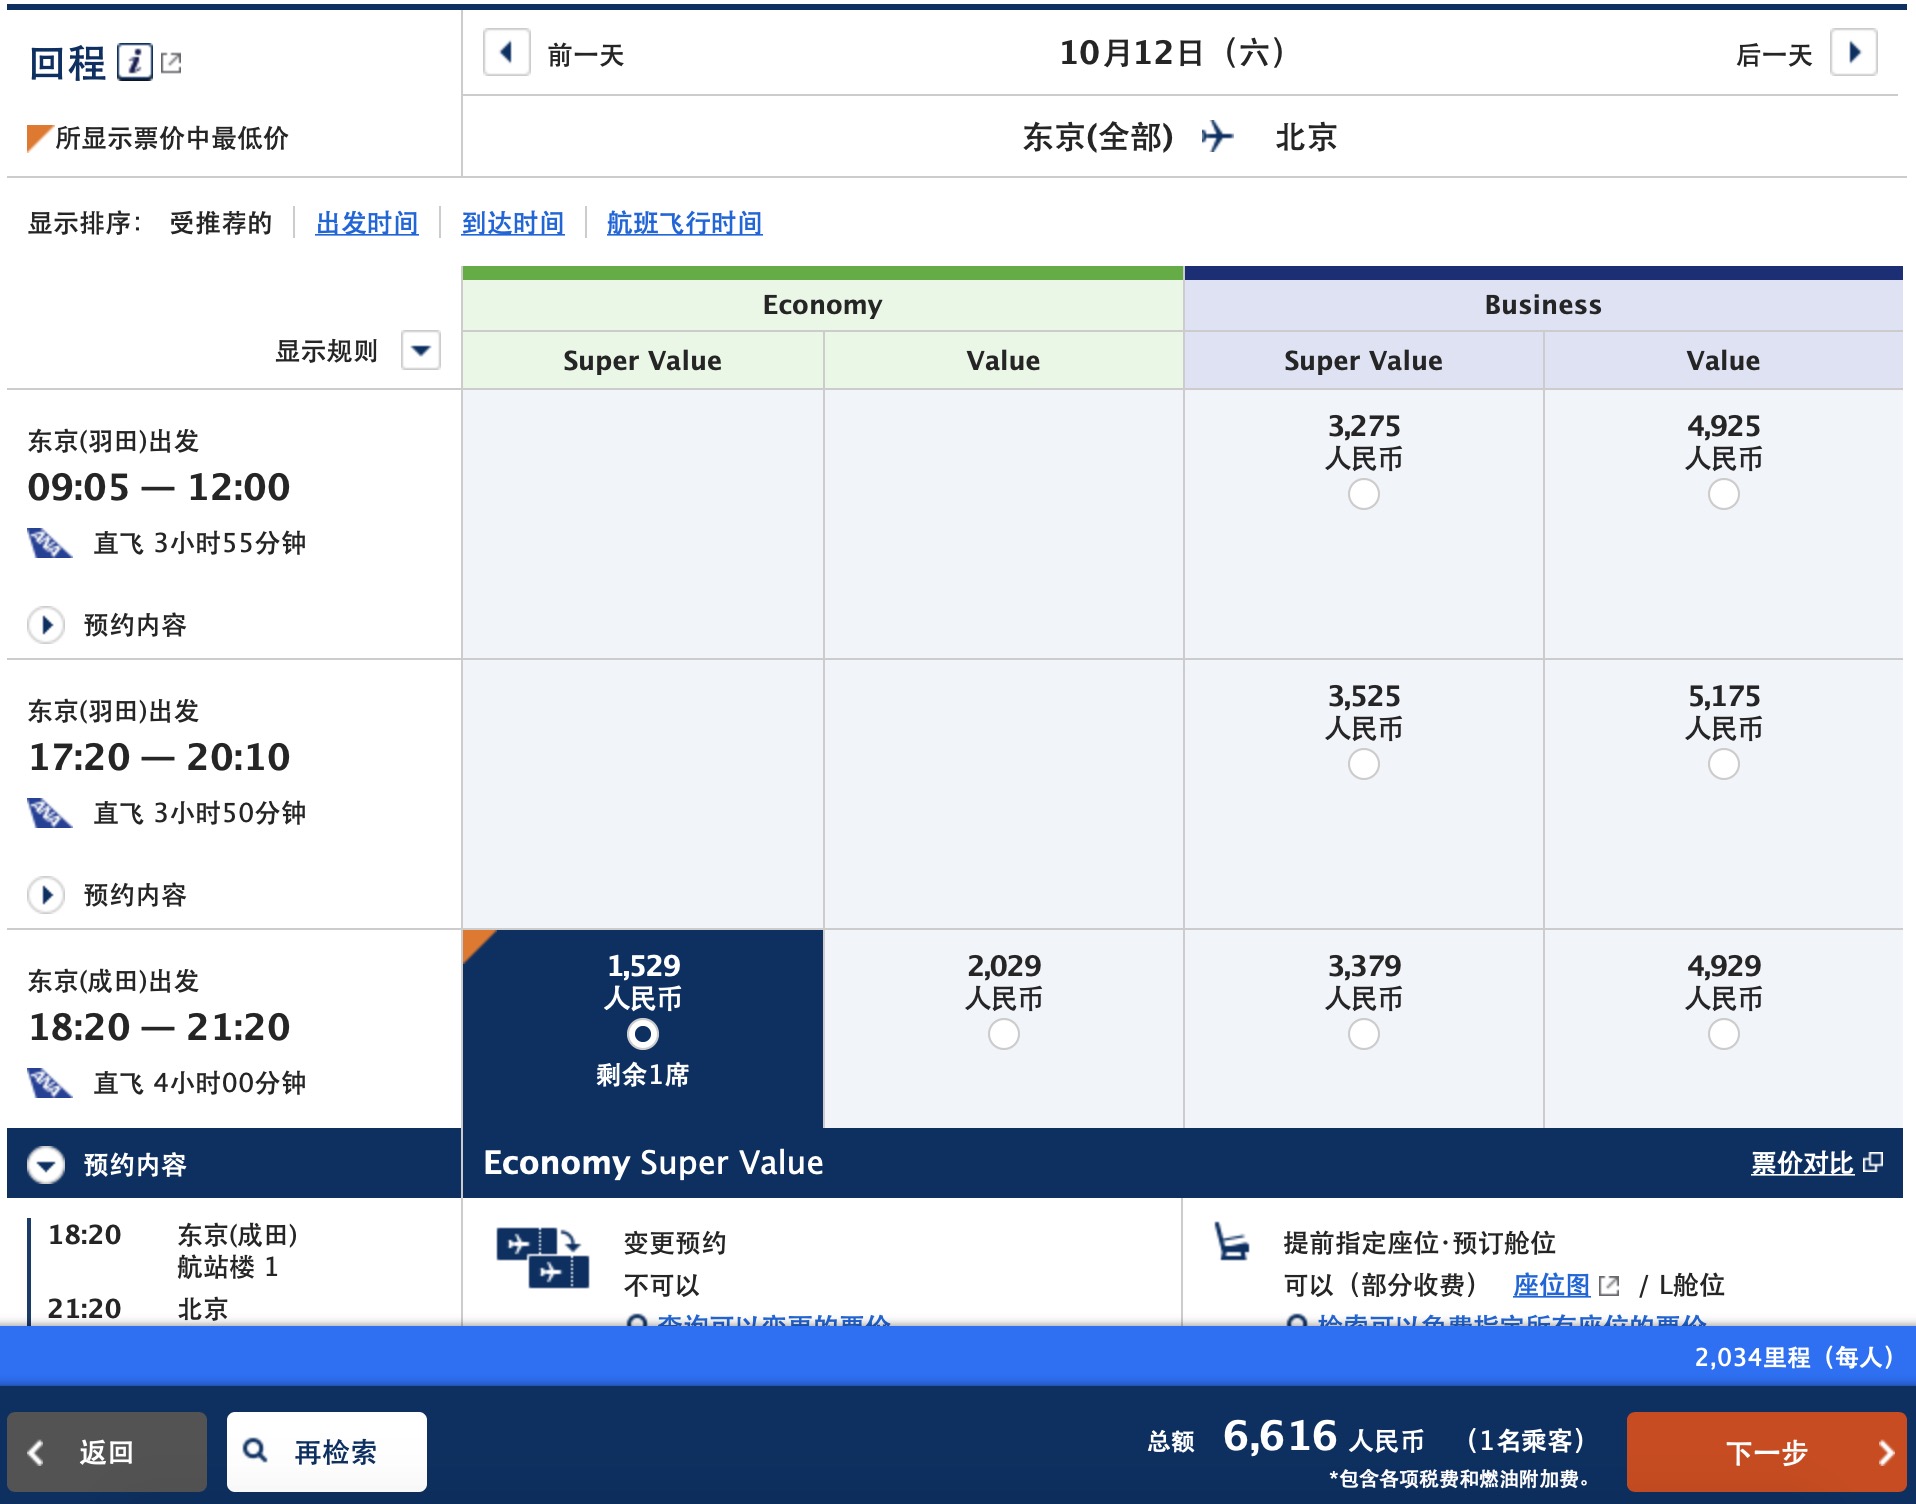This screenshot has width=1916, height=1504.
Task: Click the 变更预约 change-flight icon
Action: (x=542, y=1258)
